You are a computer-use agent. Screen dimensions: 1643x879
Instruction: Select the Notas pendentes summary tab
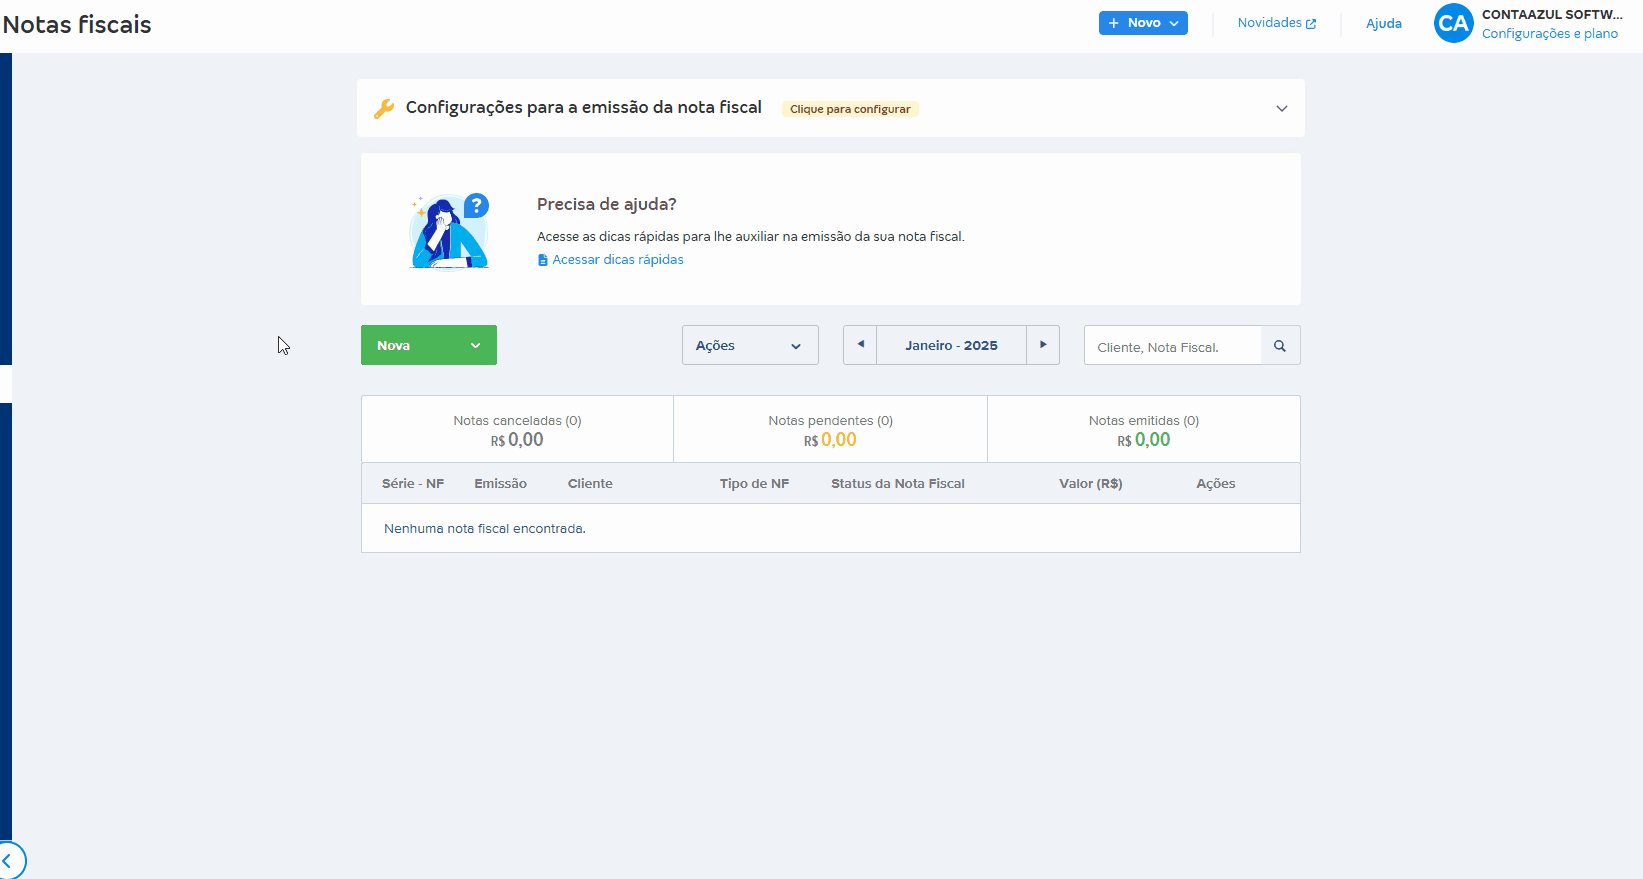[x=830, y=430]
